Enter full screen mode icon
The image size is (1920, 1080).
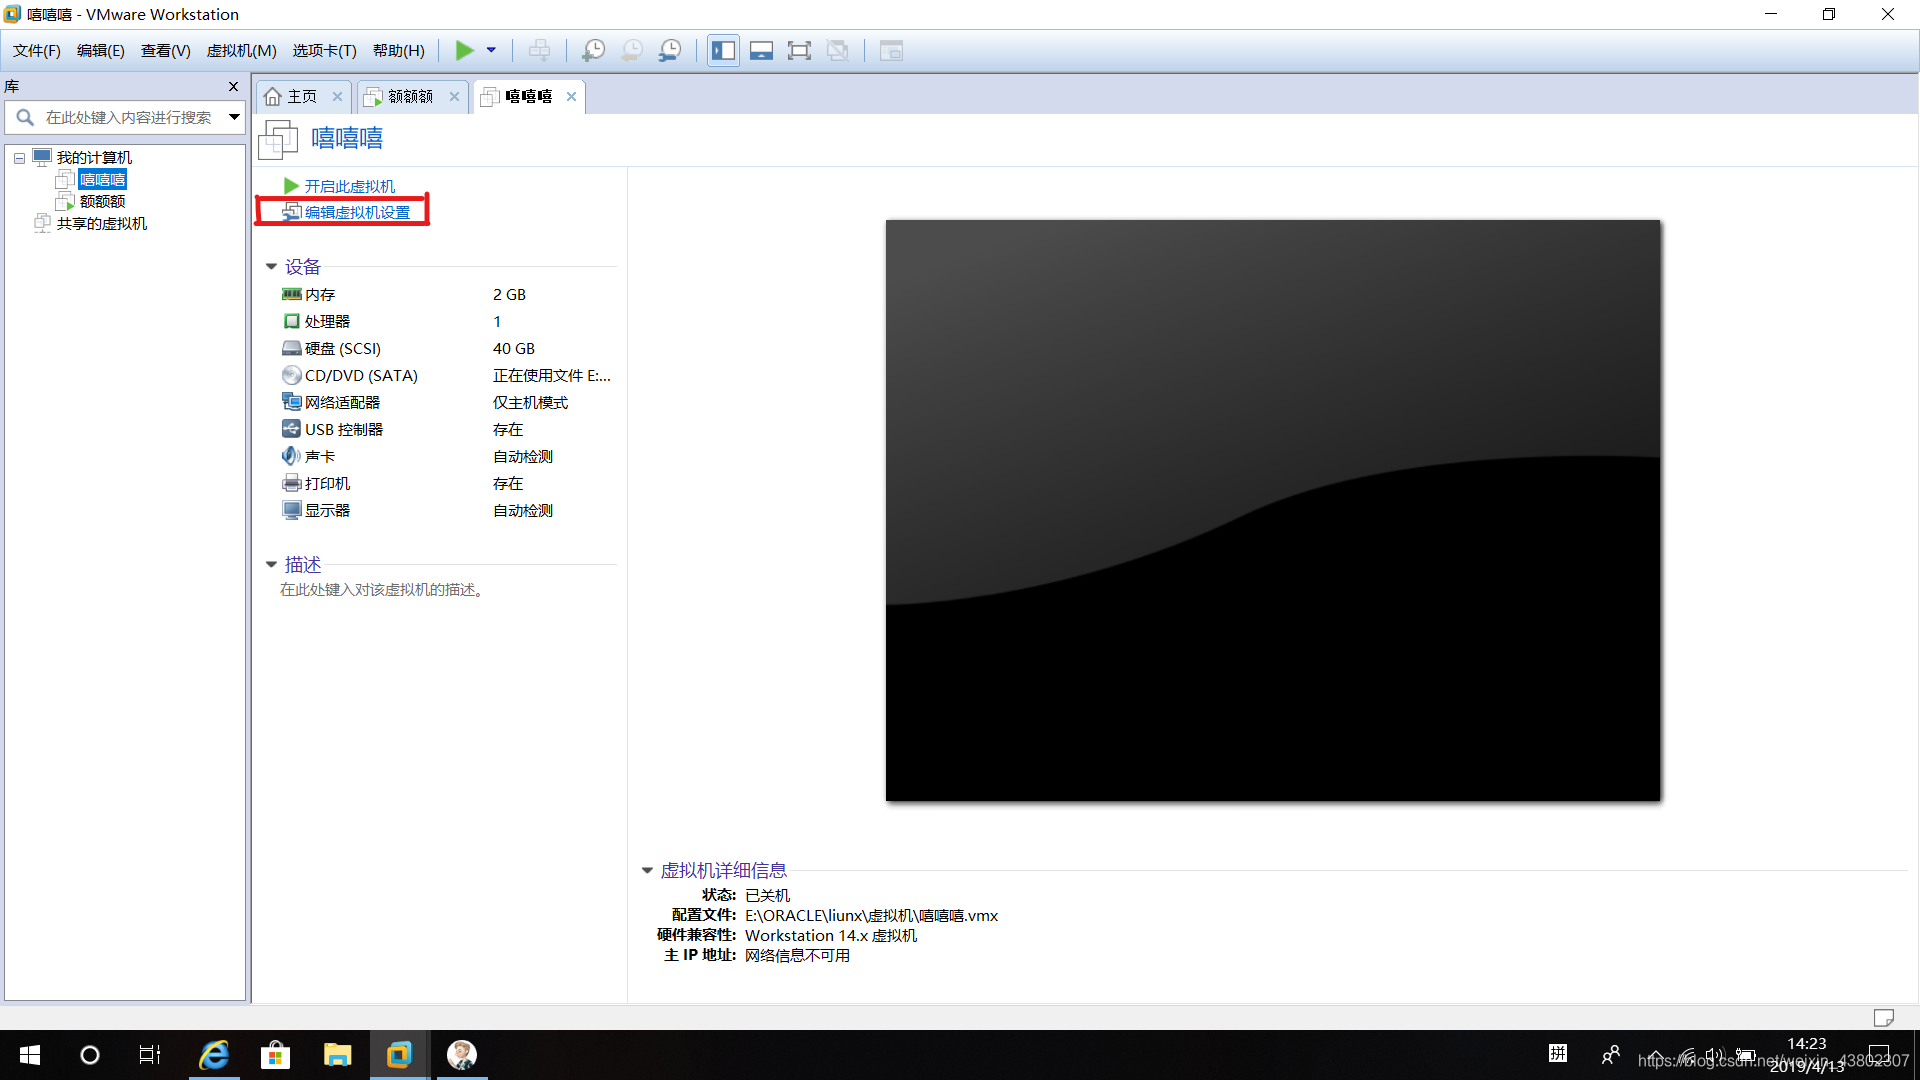(799, 50)
